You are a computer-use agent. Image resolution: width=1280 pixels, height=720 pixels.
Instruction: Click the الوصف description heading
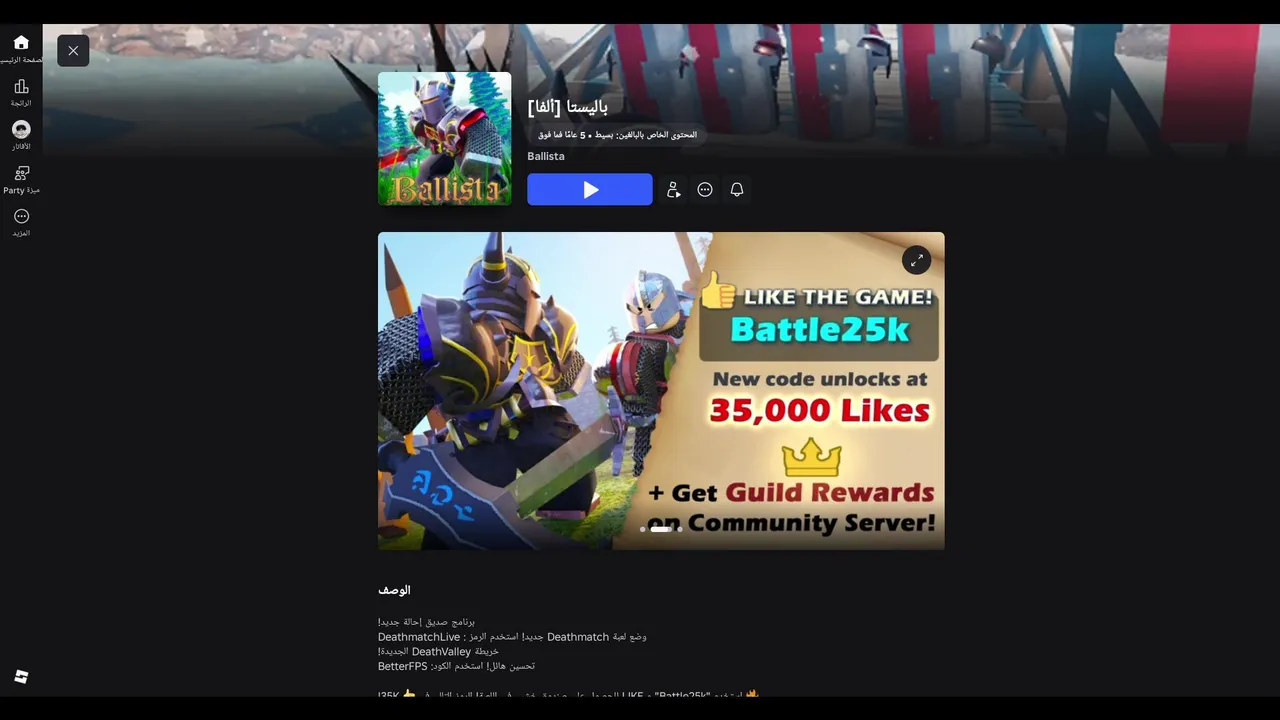tap(395, 590)
